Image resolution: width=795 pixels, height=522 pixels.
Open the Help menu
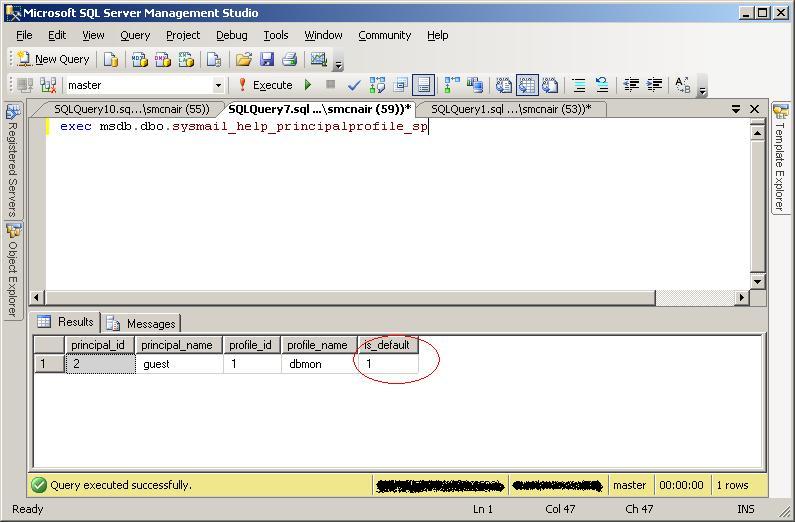tap(438, 35)
